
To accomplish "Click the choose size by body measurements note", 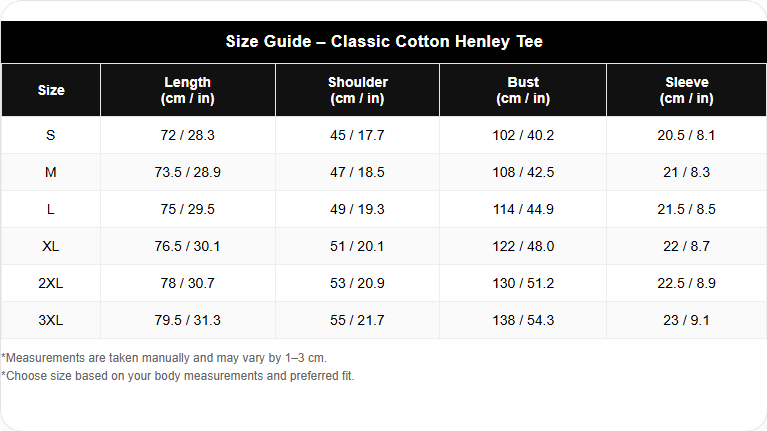I will pyautogui.click(x=178, y=376).
